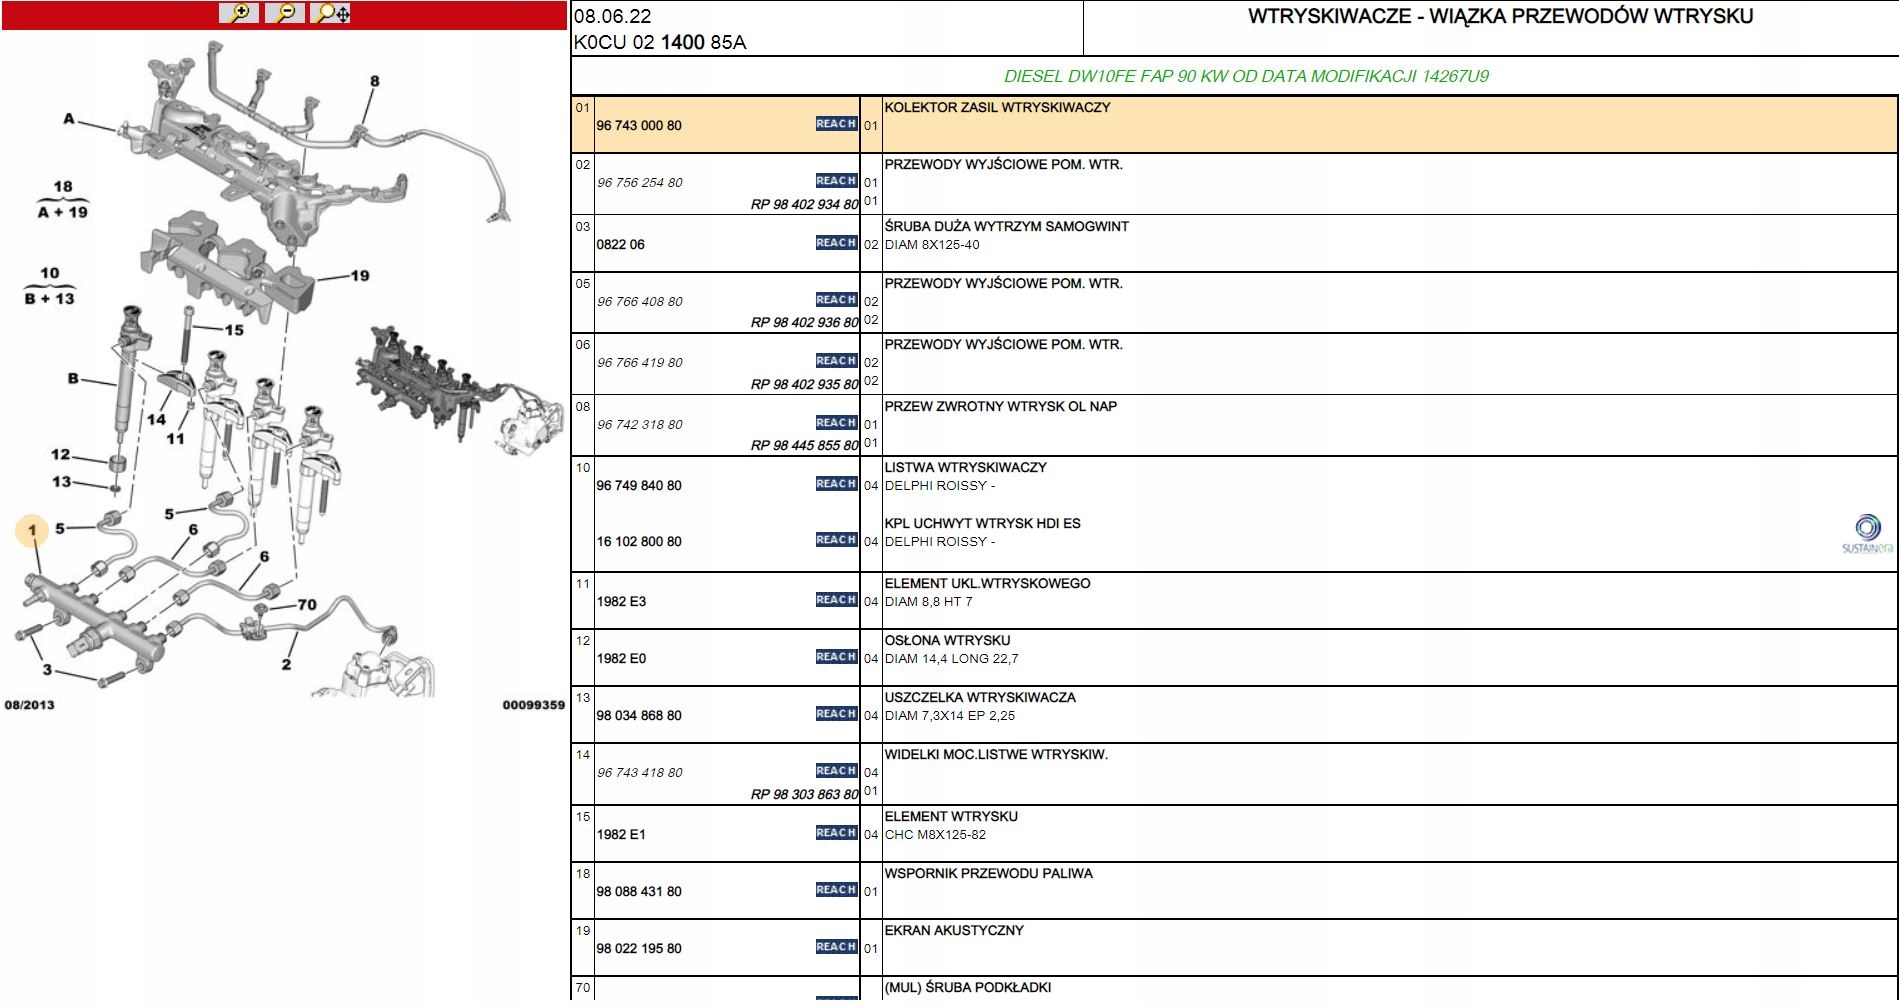1899x1007 pixels.
Task: Select superseded part number 96 766 408 80
Action: point(640,302)
